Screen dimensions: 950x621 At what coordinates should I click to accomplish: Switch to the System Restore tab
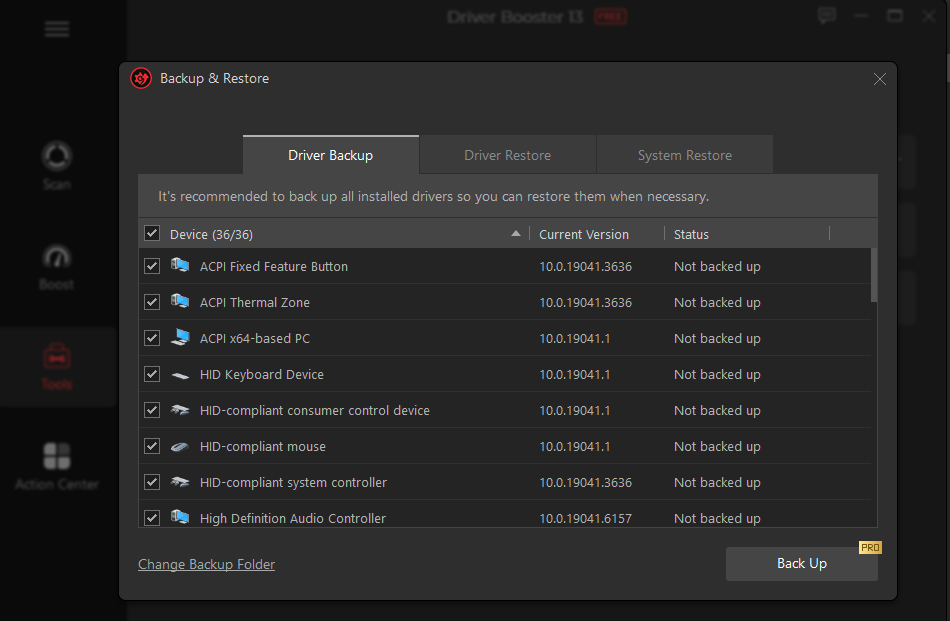click(684, 155)
